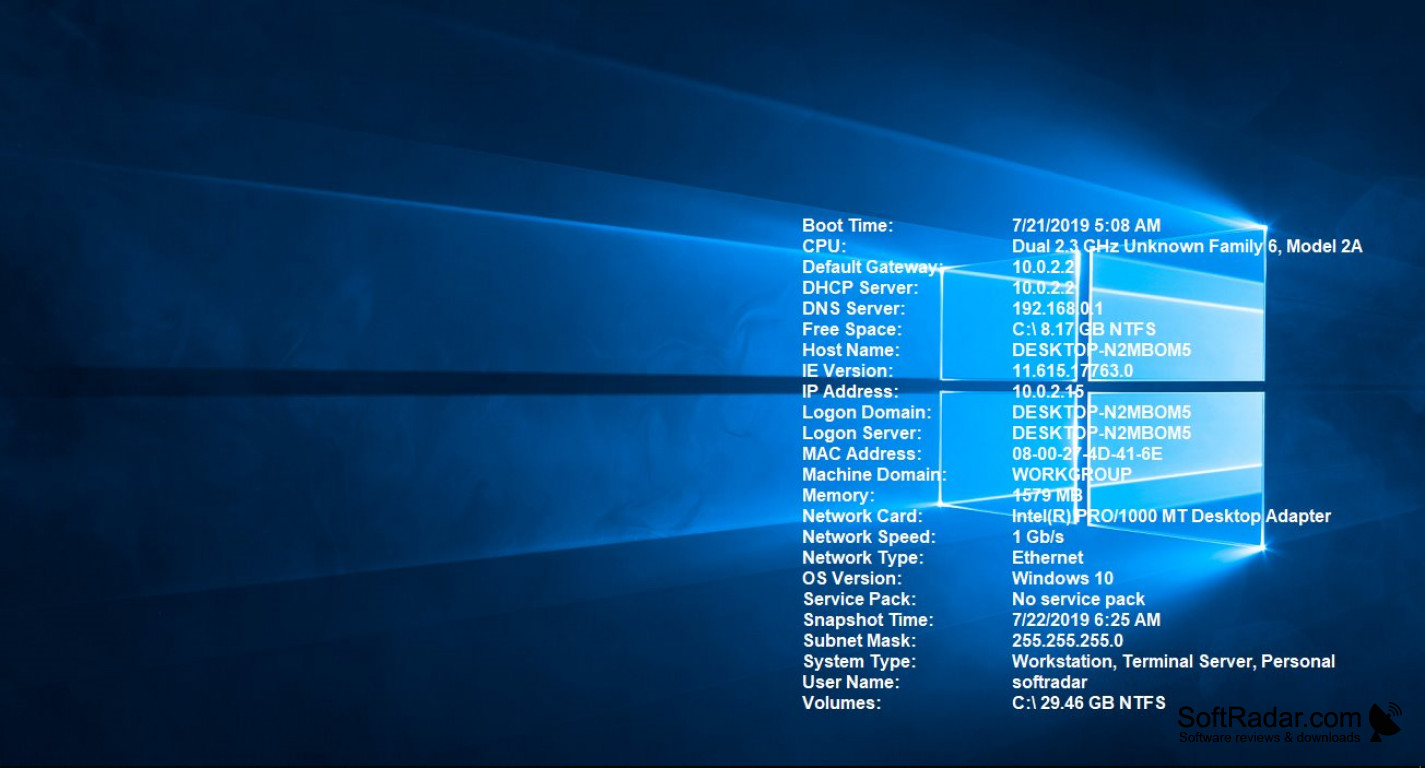The image size is (1425, 768).
Task: Click the IE Version number 11.615.17763.0
Action: [x=1072, y=371]
